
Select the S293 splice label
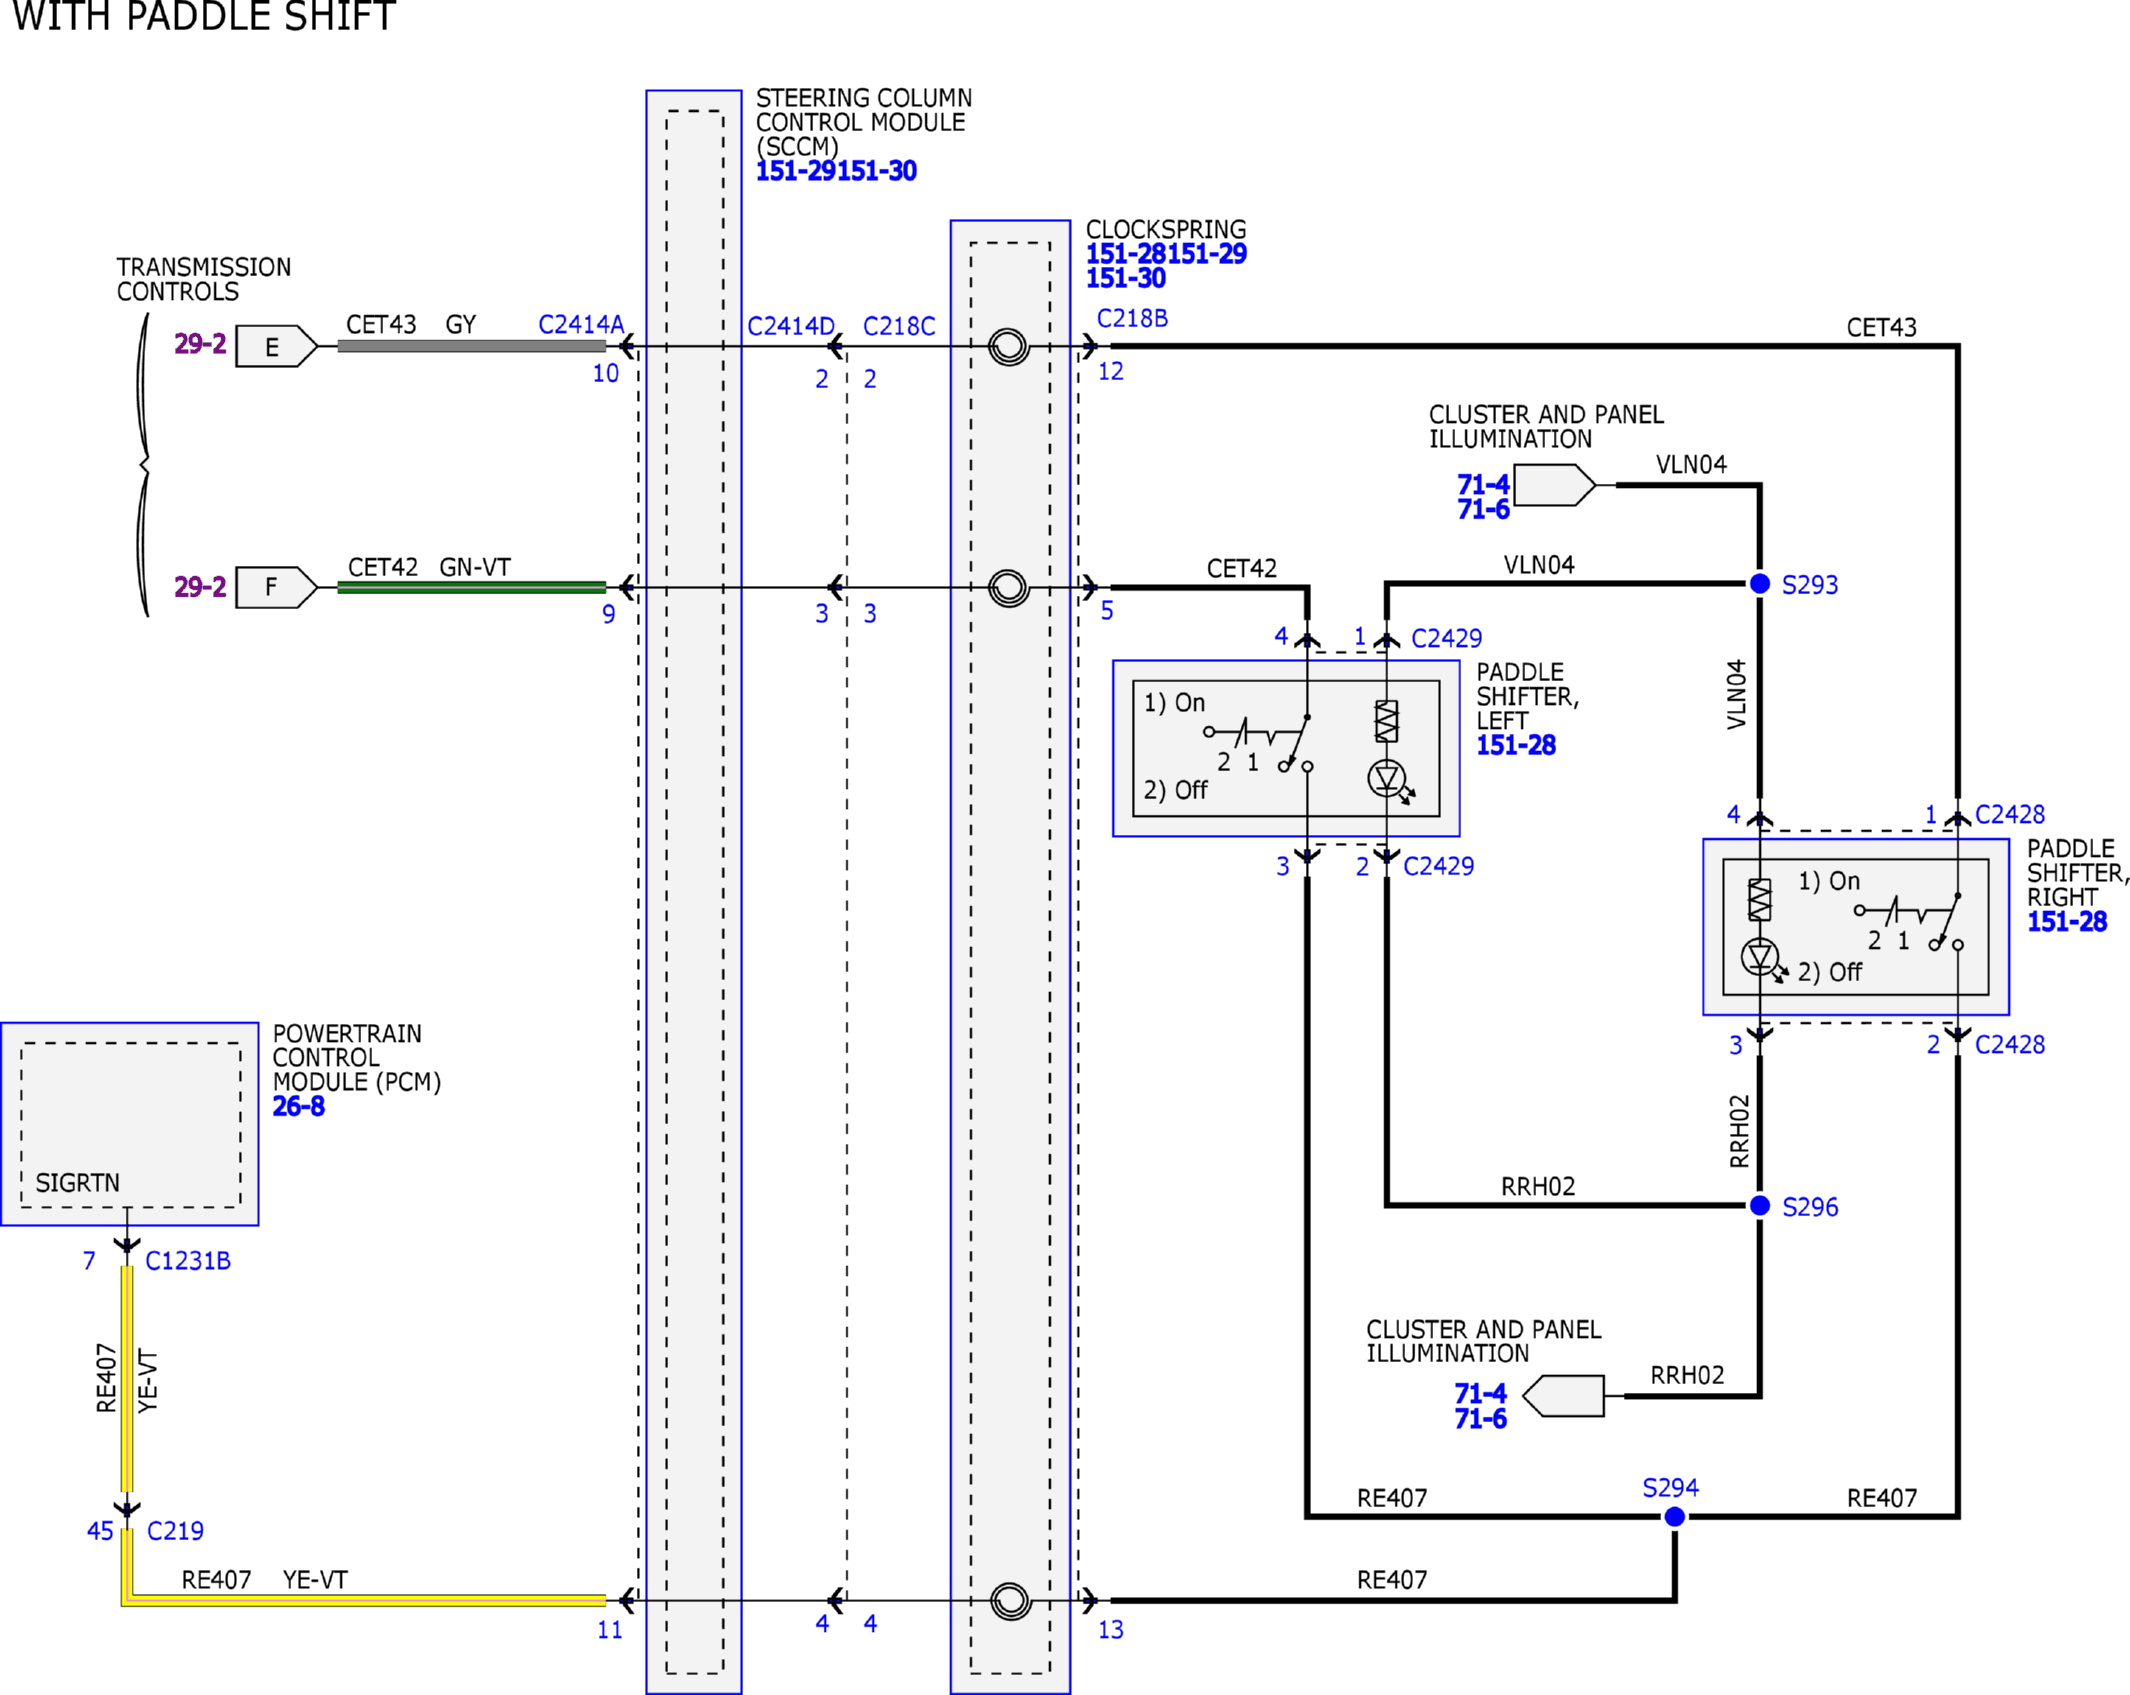pyautogui.click(x=1810, y=585)
